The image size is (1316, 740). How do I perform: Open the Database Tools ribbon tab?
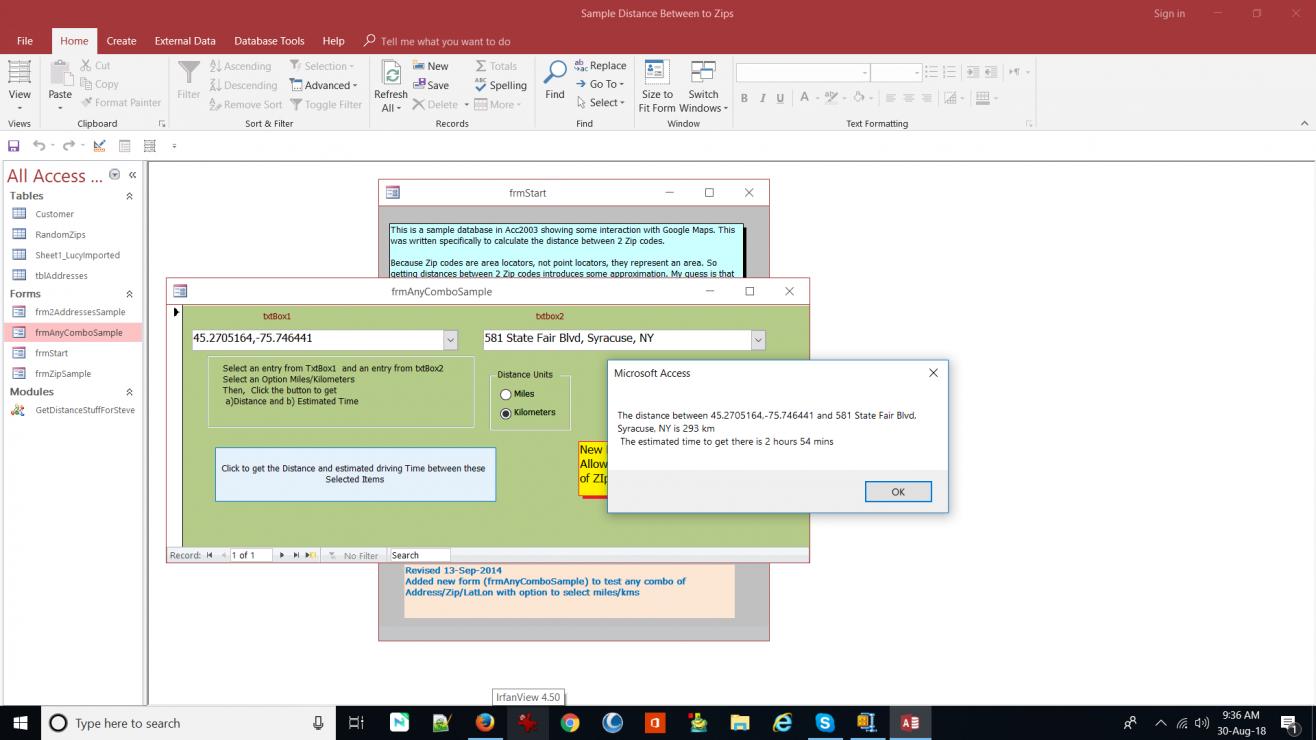(x=269, y=41)
